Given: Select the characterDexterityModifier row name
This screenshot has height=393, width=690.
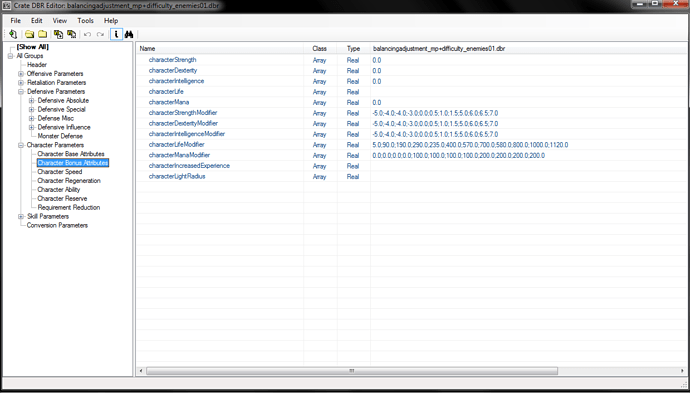Looking at the screenshot, I should pyautogui.click(x=183, y=123).
